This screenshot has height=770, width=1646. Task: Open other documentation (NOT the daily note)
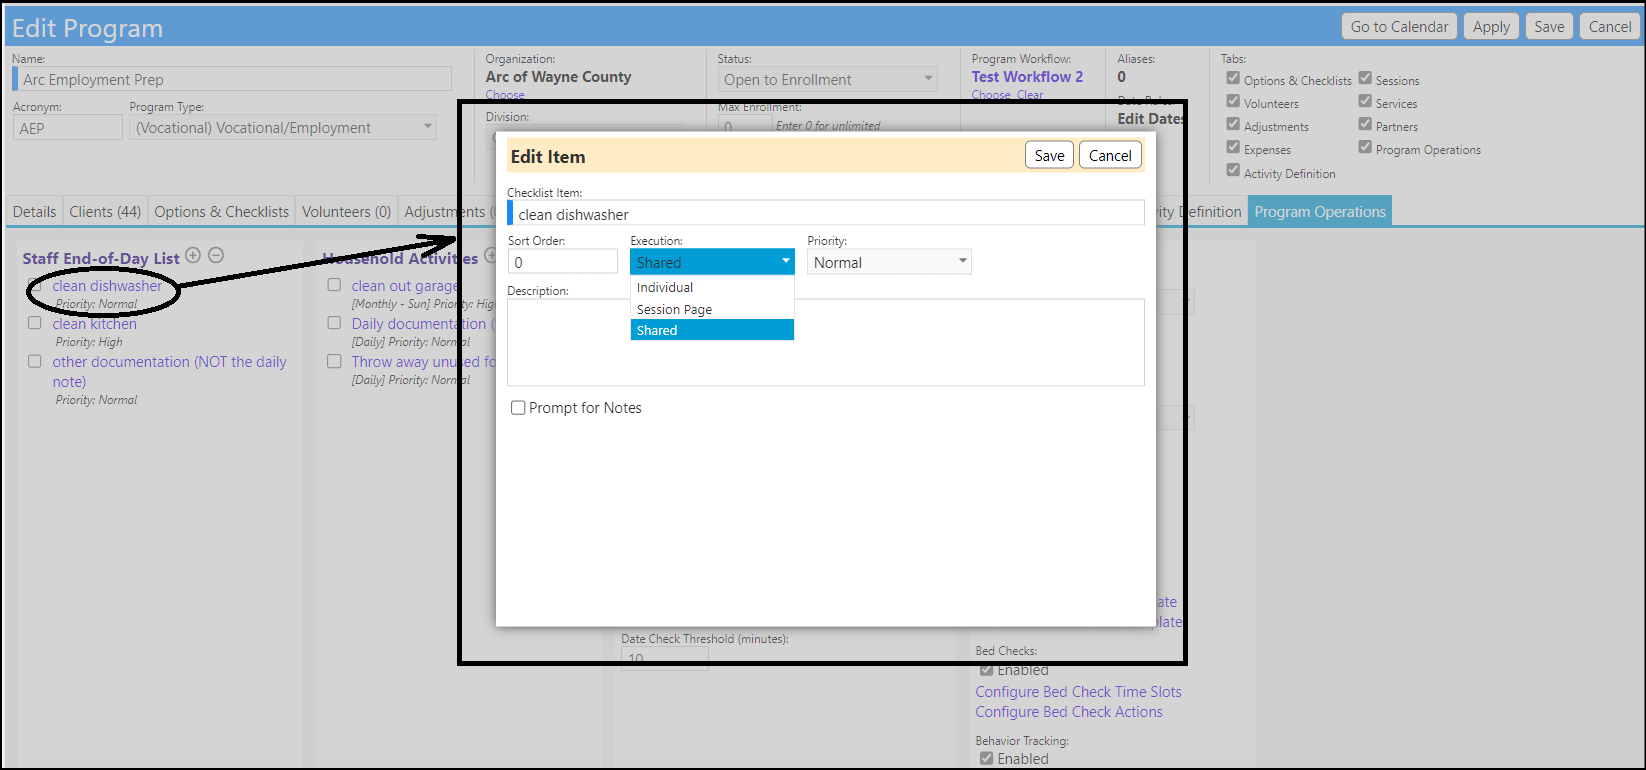pyautogui.click(x=169, y=371)
